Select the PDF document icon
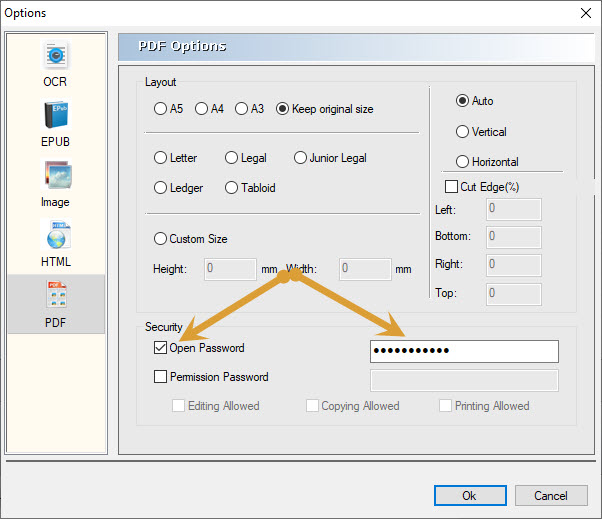Viewport: 602px width, 519px height. [56, 294]
